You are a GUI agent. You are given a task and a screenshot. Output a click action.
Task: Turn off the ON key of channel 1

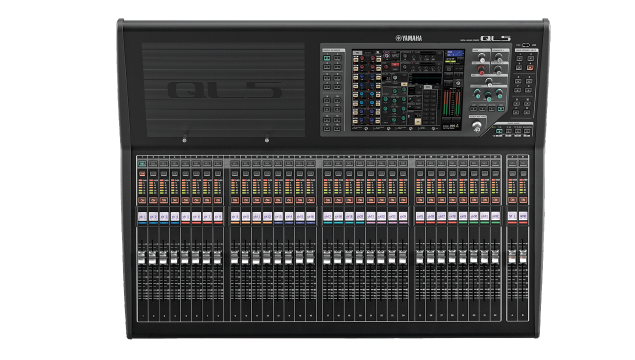pos(142,200)
